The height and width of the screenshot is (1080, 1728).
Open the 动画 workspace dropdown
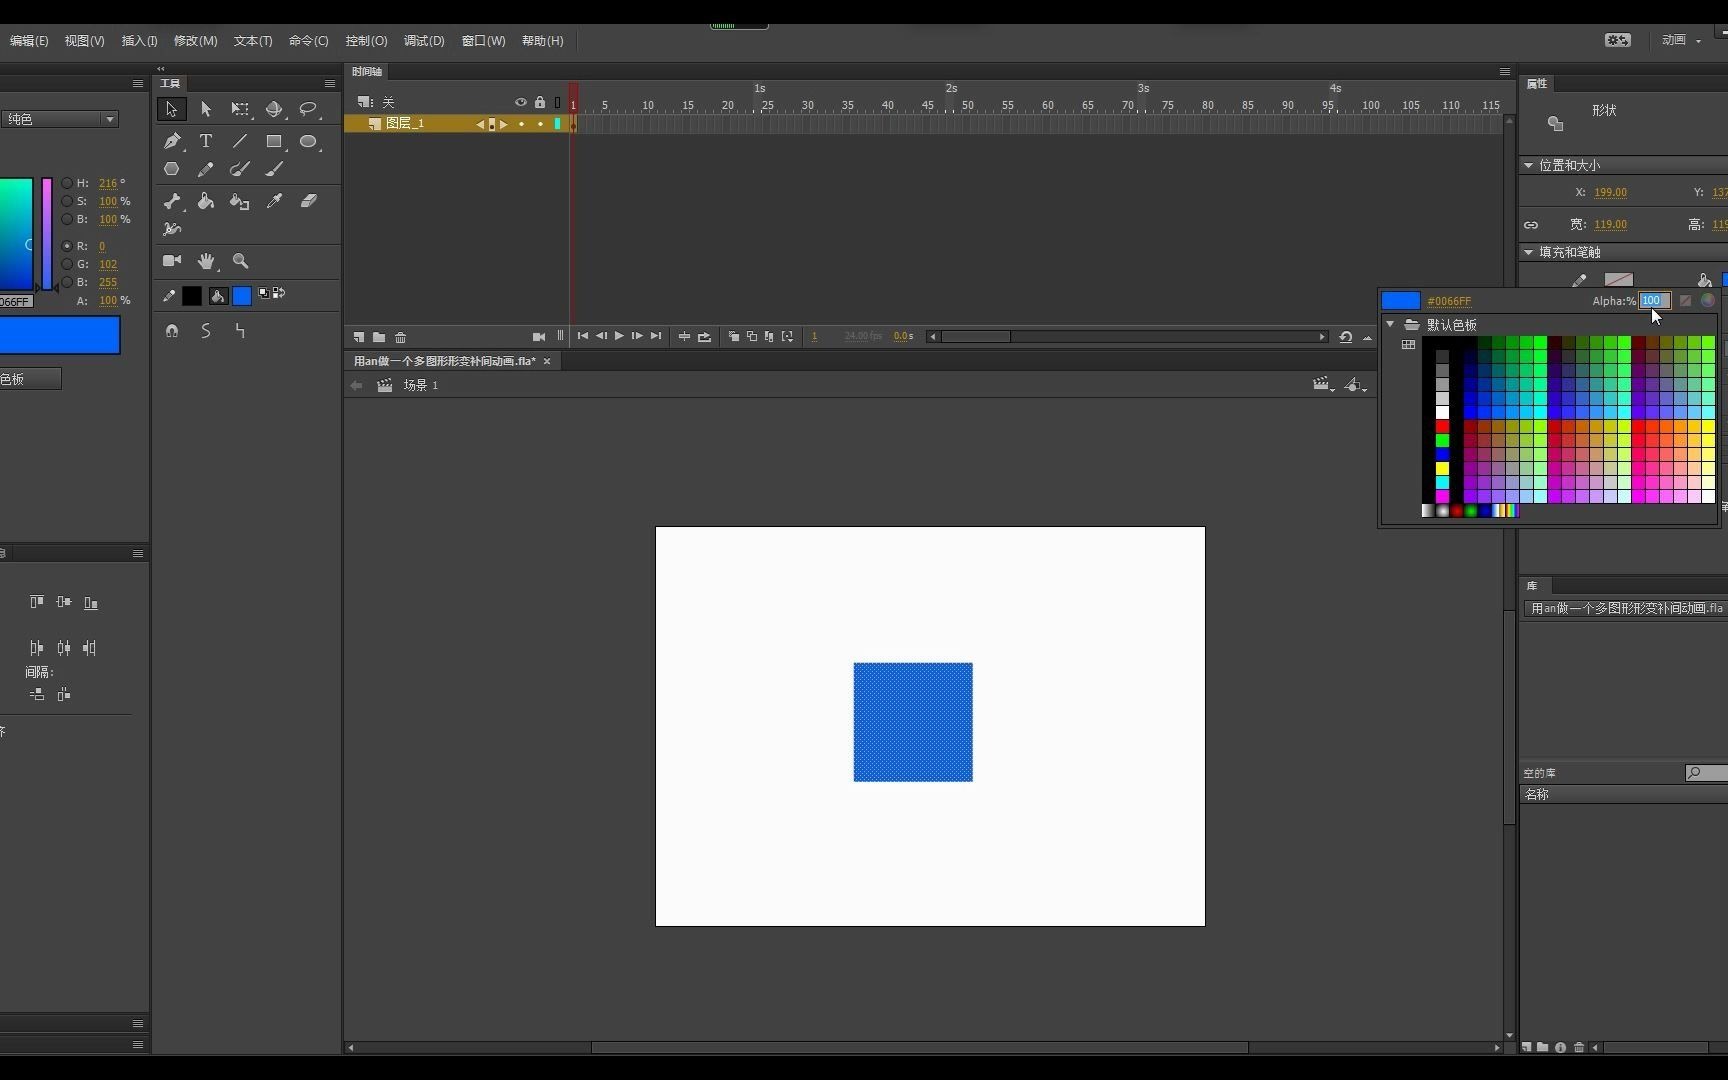pyautogui.click(x=1682, y=40)
